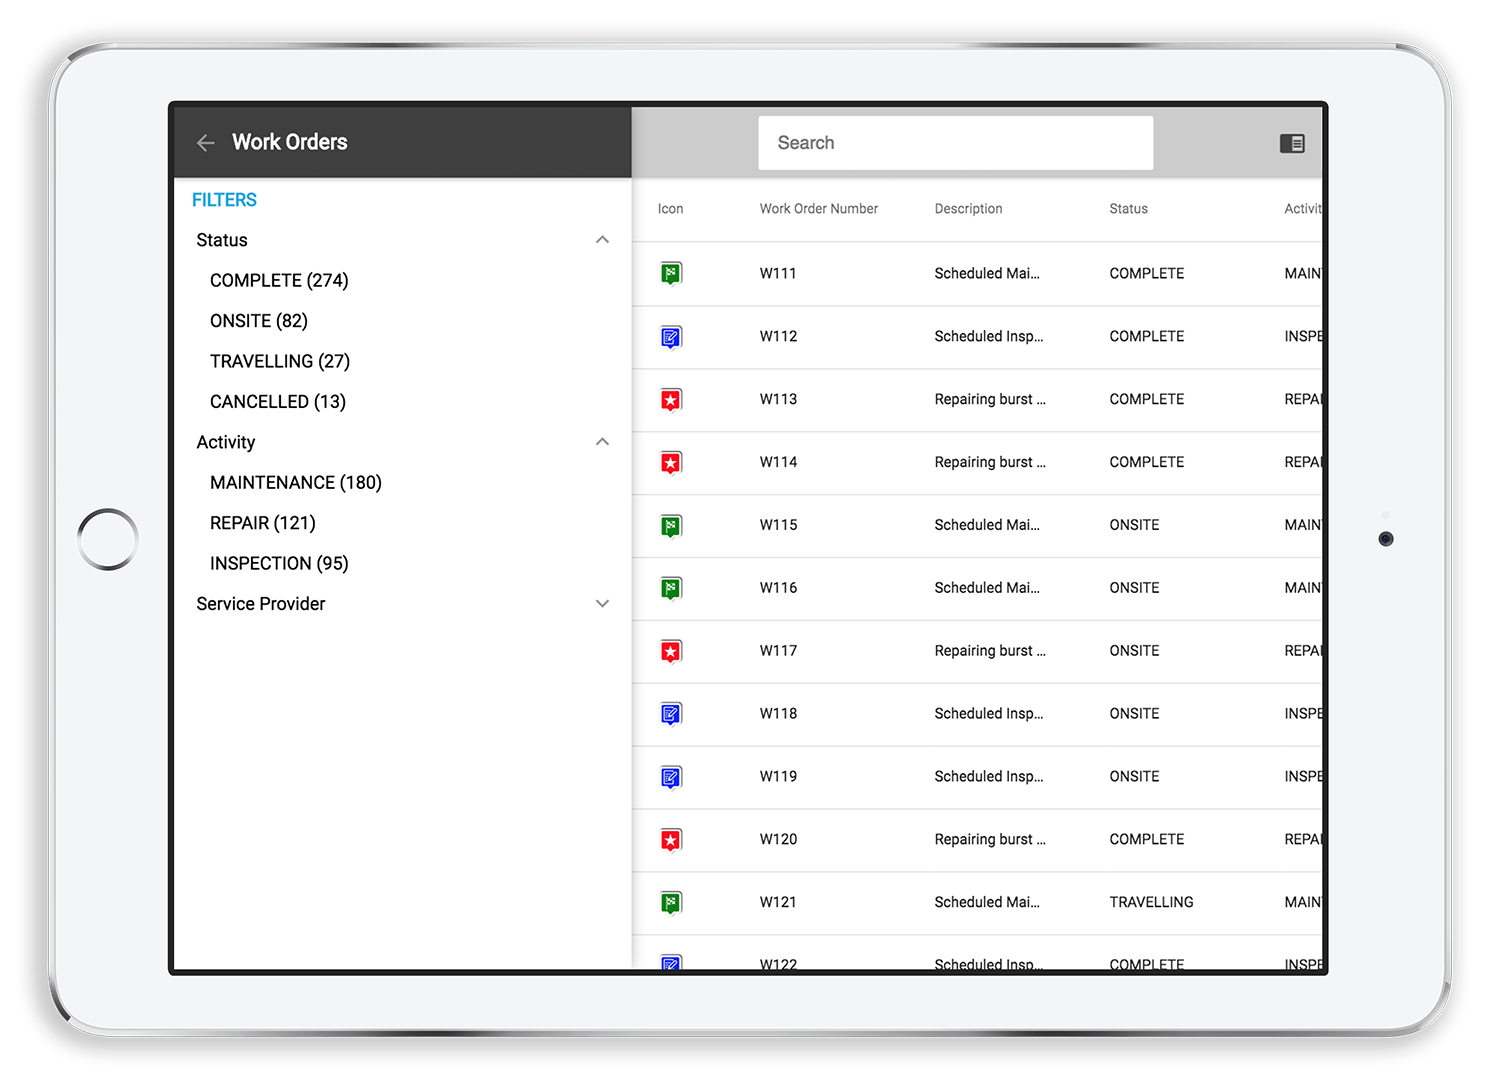Screen dimensions: 1500x1080
Task: Select work order number W111
Action: [778, 273]
